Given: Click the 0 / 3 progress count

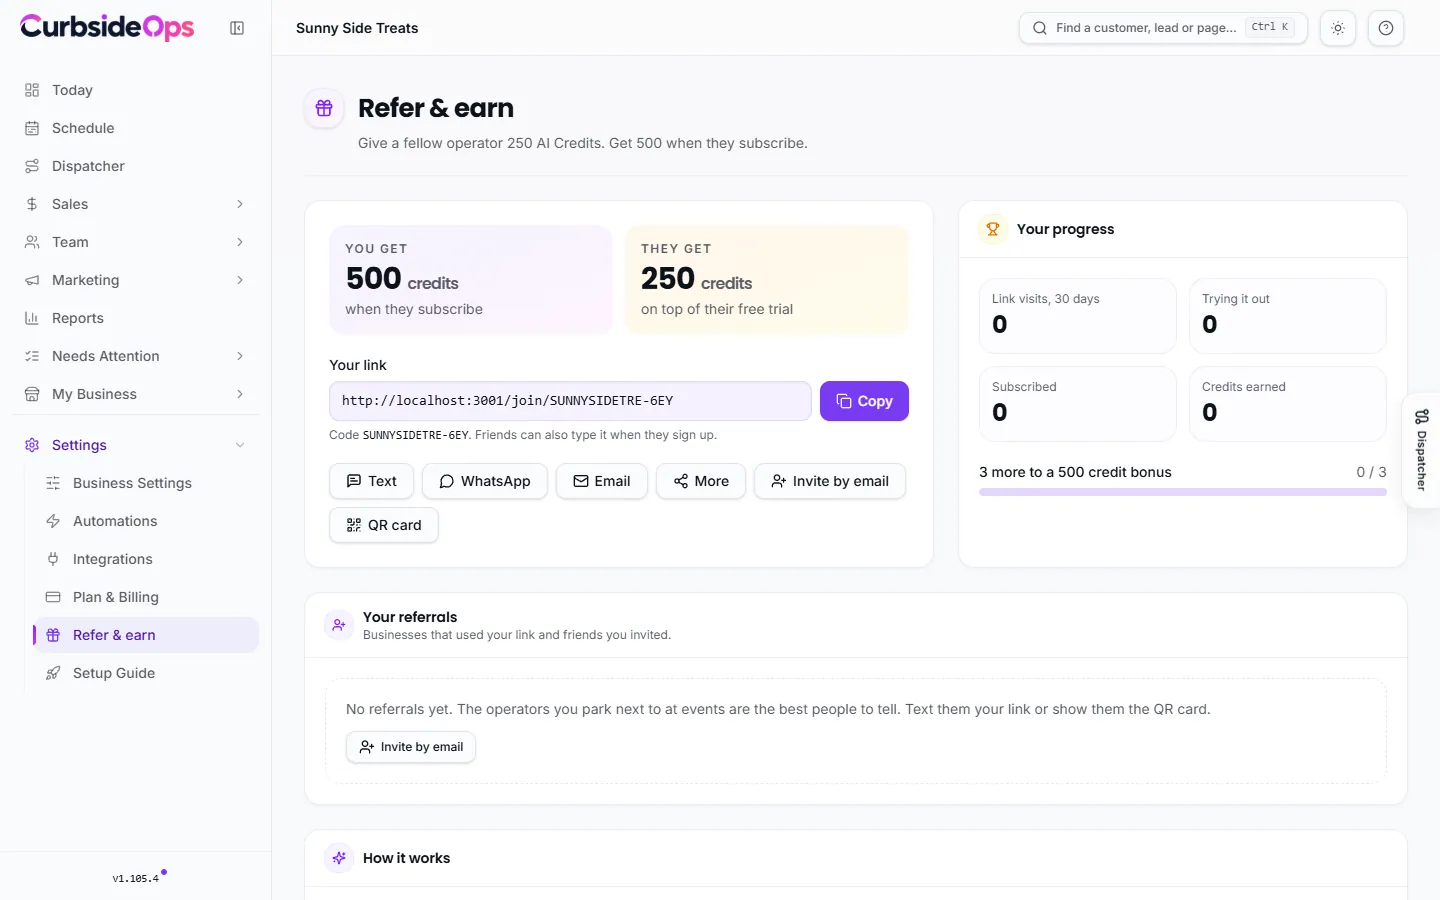Looking at the screenshot, I should click(x=1371, y=472).
